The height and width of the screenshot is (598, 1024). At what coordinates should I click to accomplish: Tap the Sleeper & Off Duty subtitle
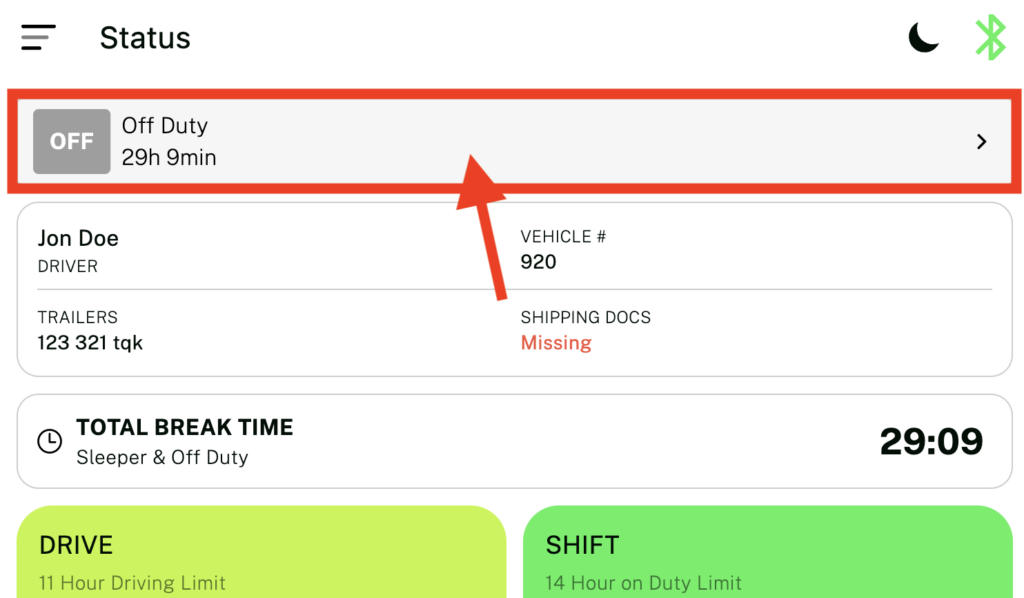tap(162, 457)
